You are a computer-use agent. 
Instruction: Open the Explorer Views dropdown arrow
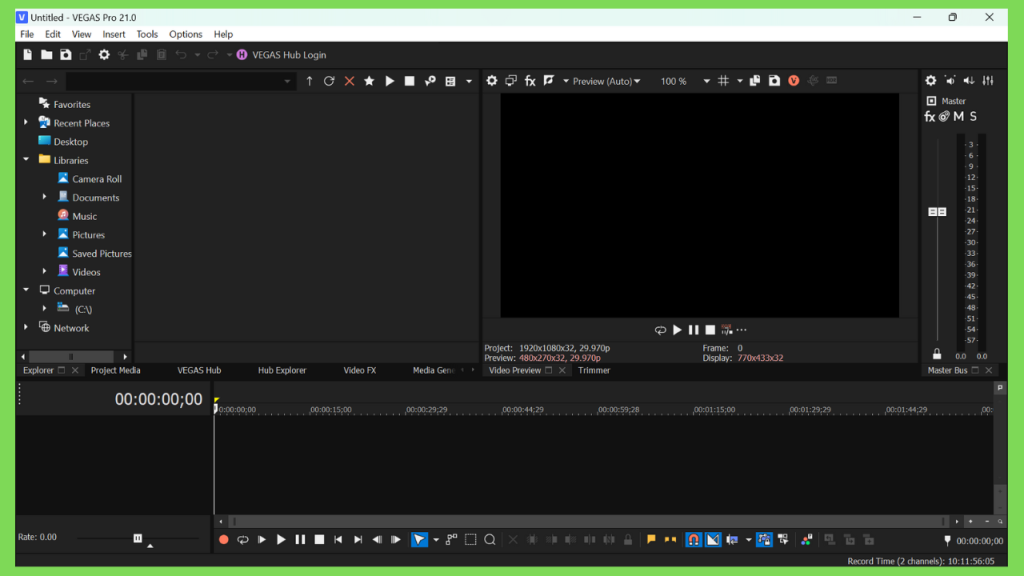tap(469, 82)
